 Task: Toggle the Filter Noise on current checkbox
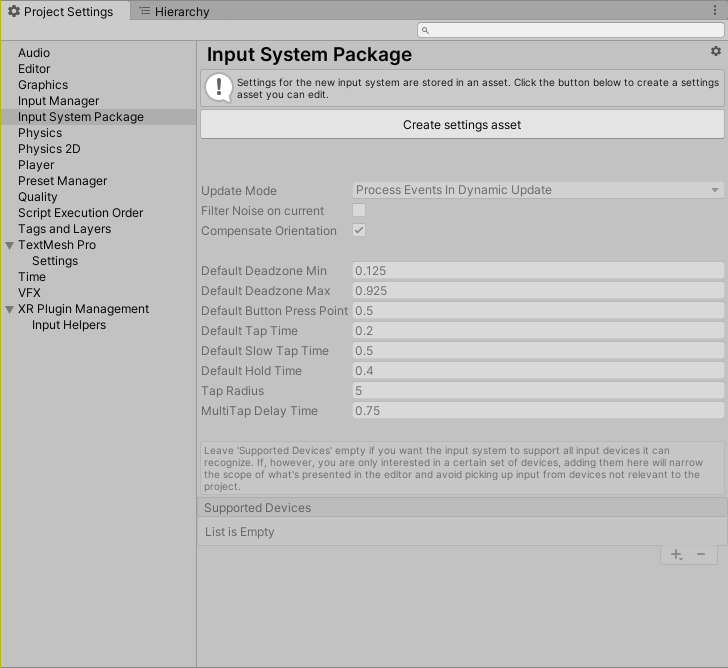359,210
